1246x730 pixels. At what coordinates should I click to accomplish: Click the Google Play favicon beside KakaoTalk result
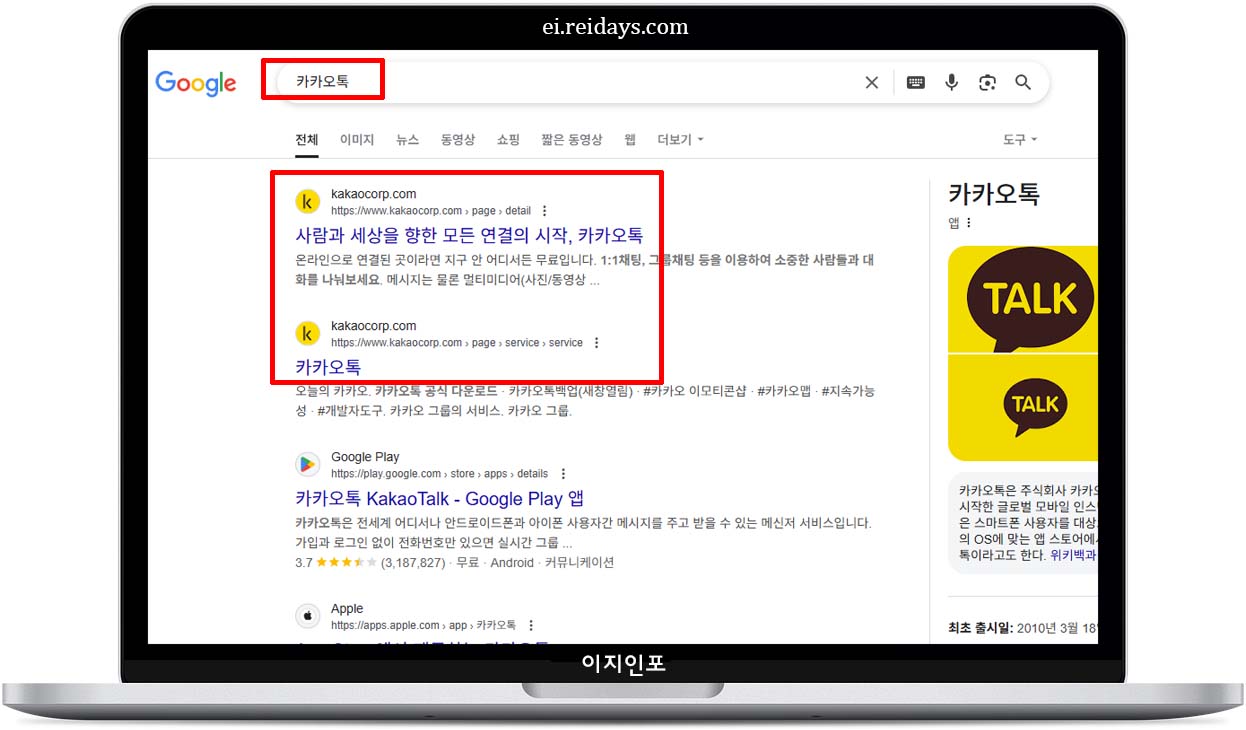(x=307, y=464)
